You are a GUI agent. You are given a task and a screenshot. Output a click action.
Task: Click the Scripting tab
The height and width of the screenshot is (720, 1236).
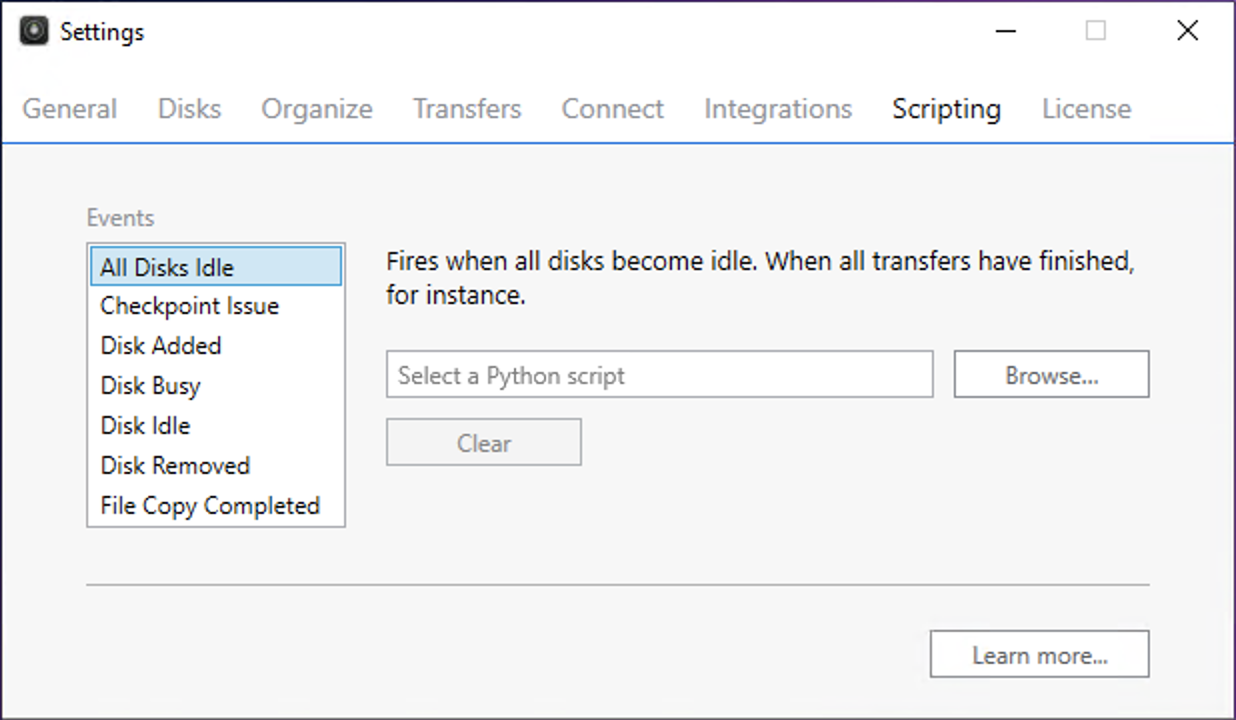946,109
